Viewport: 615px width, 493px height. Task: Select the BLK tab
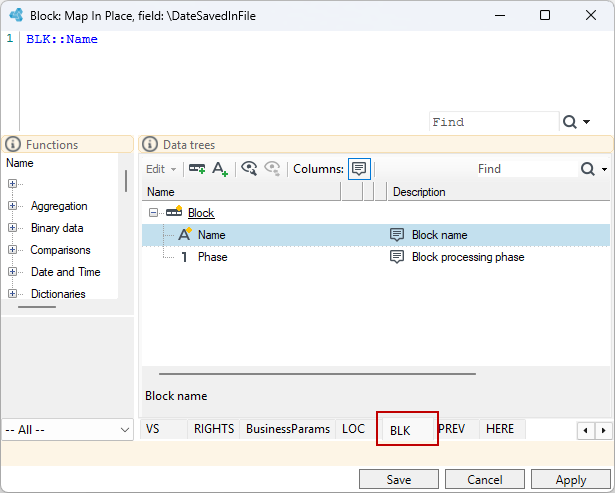click(407, 430)
